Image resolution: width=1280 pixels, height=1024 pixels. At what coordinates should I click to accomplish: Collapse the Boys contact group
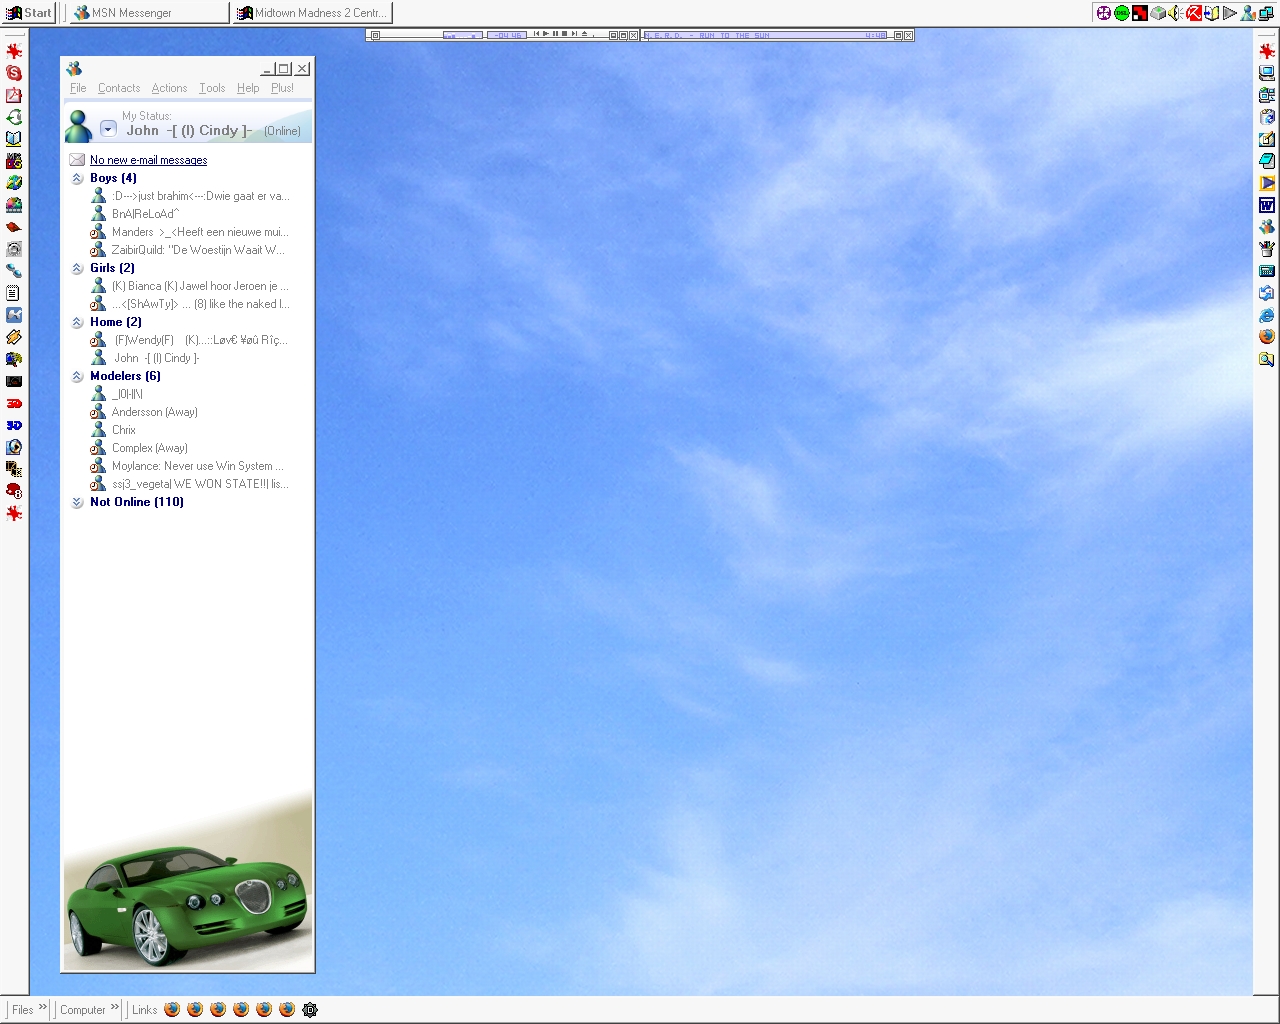pyautogui.click(x=77, y=178)
